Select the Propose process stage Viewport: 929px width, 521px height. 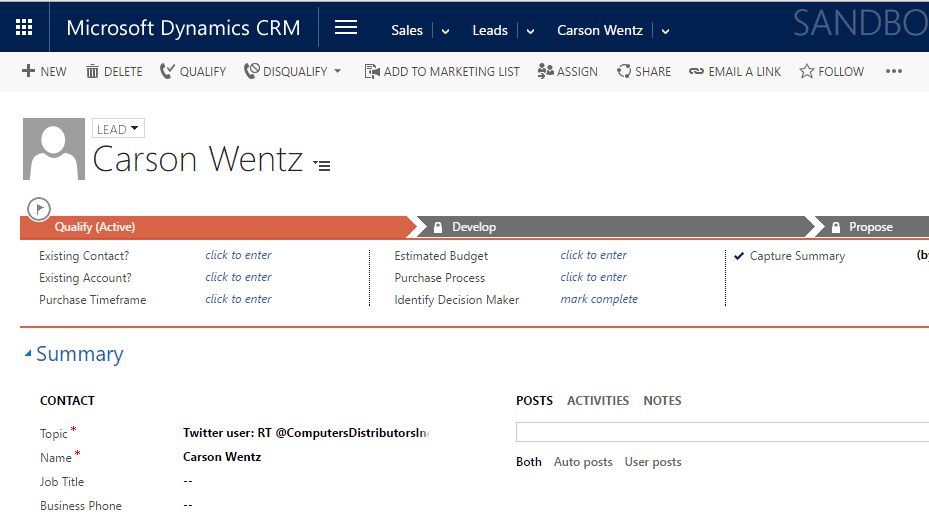click(872, 227)
